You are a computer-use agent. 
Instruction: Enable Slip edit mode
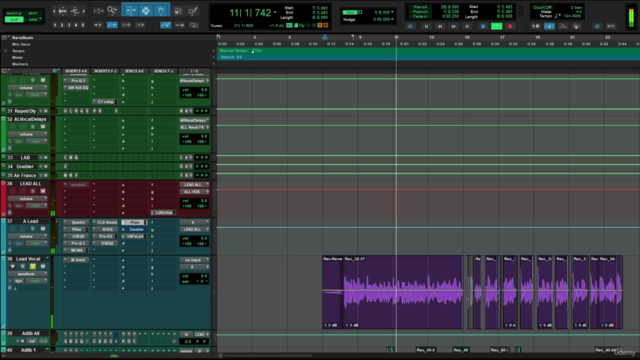(14, 19)
